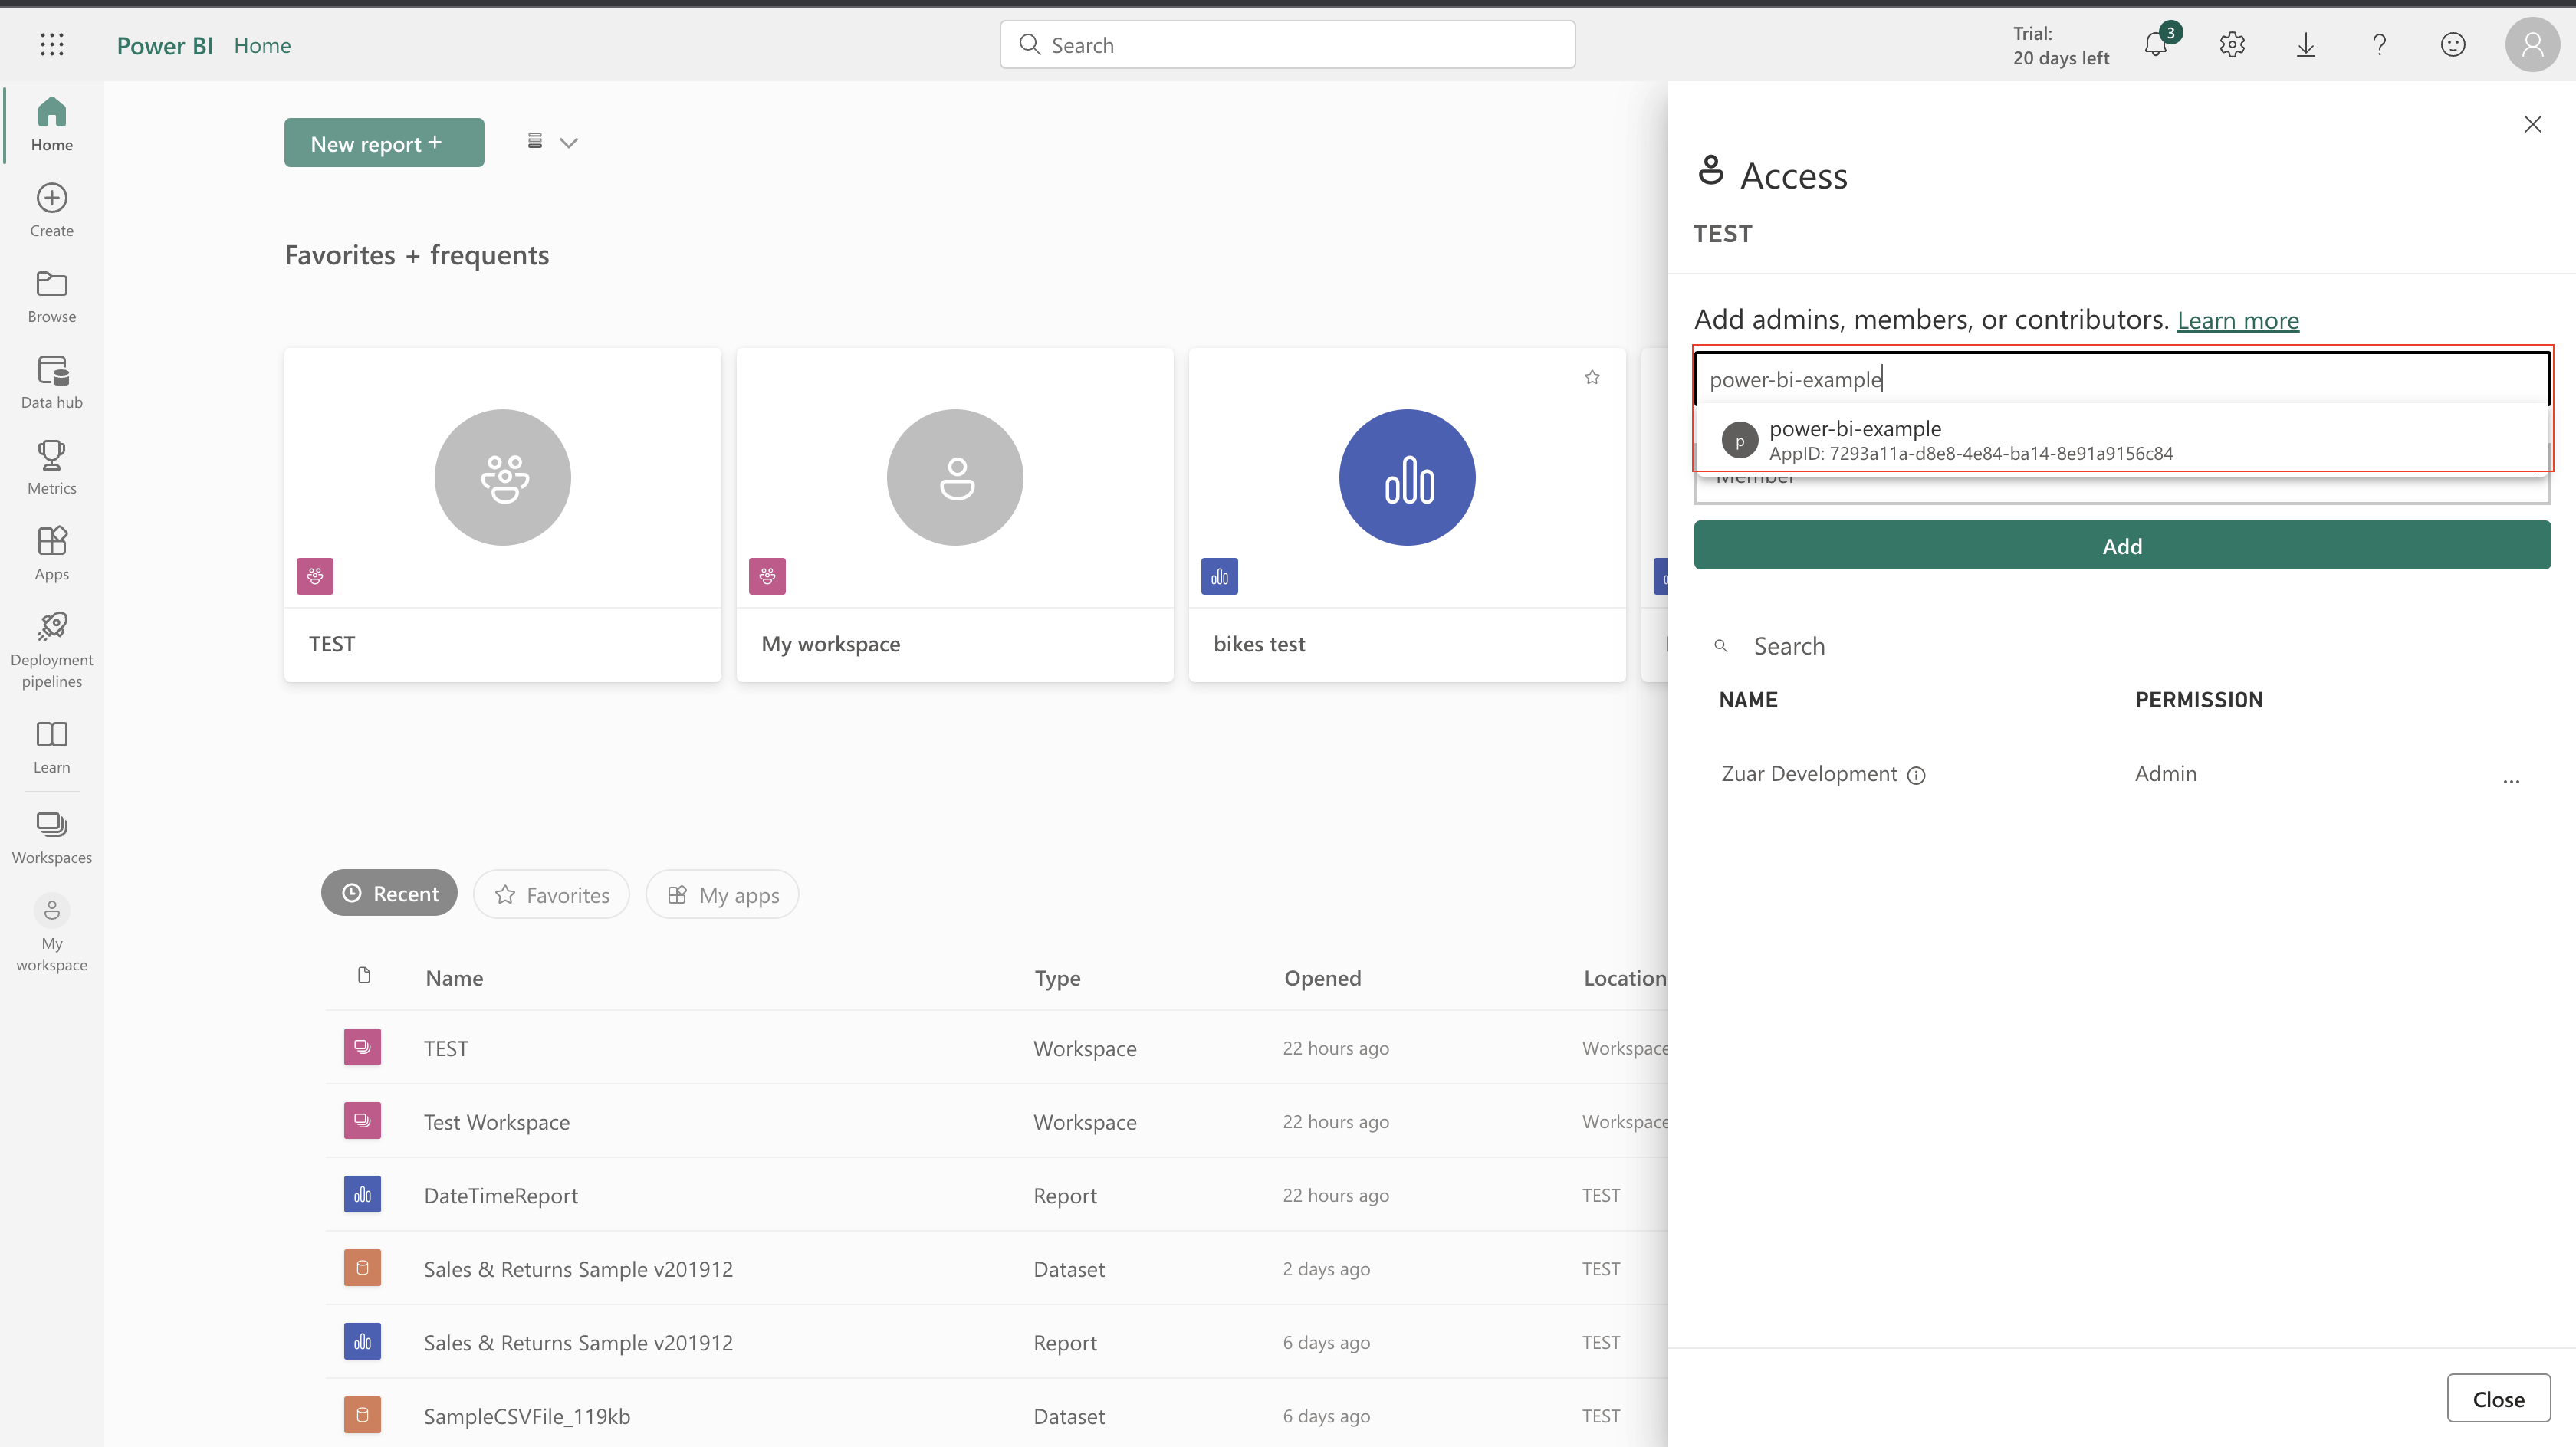The height and width of the screenshot is (1447, 2576).
Task: Open Learn in the sidebar
Action: [x=52, y=747]
